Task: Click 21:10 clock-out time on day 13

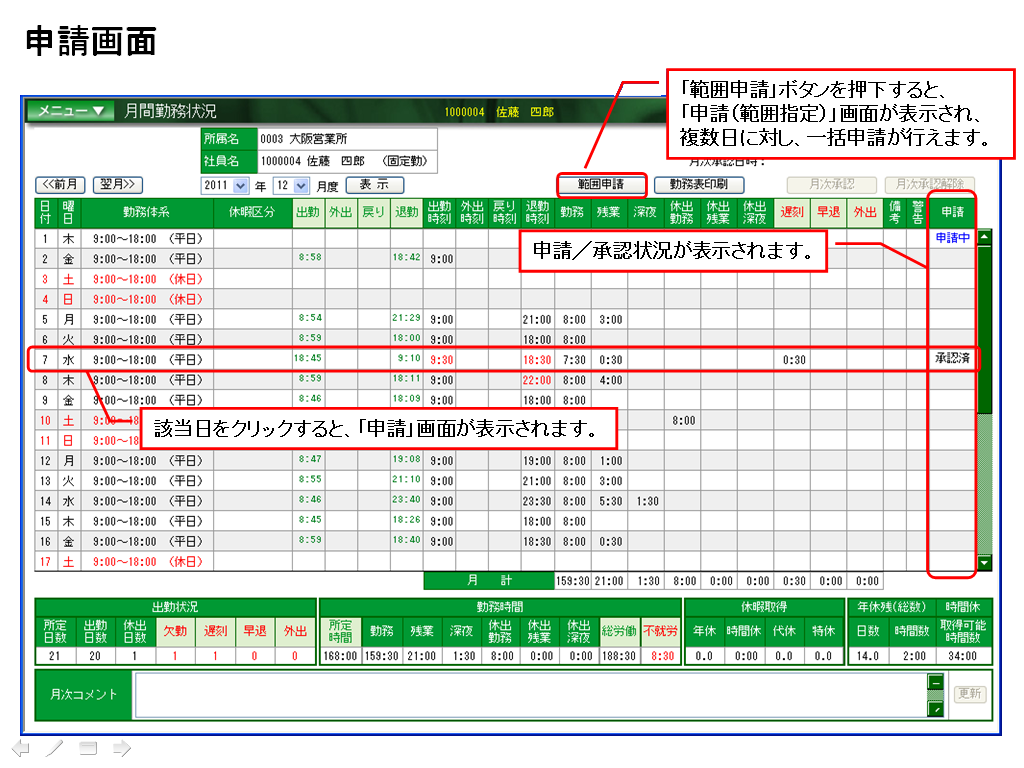Action: tap(406, 479)
